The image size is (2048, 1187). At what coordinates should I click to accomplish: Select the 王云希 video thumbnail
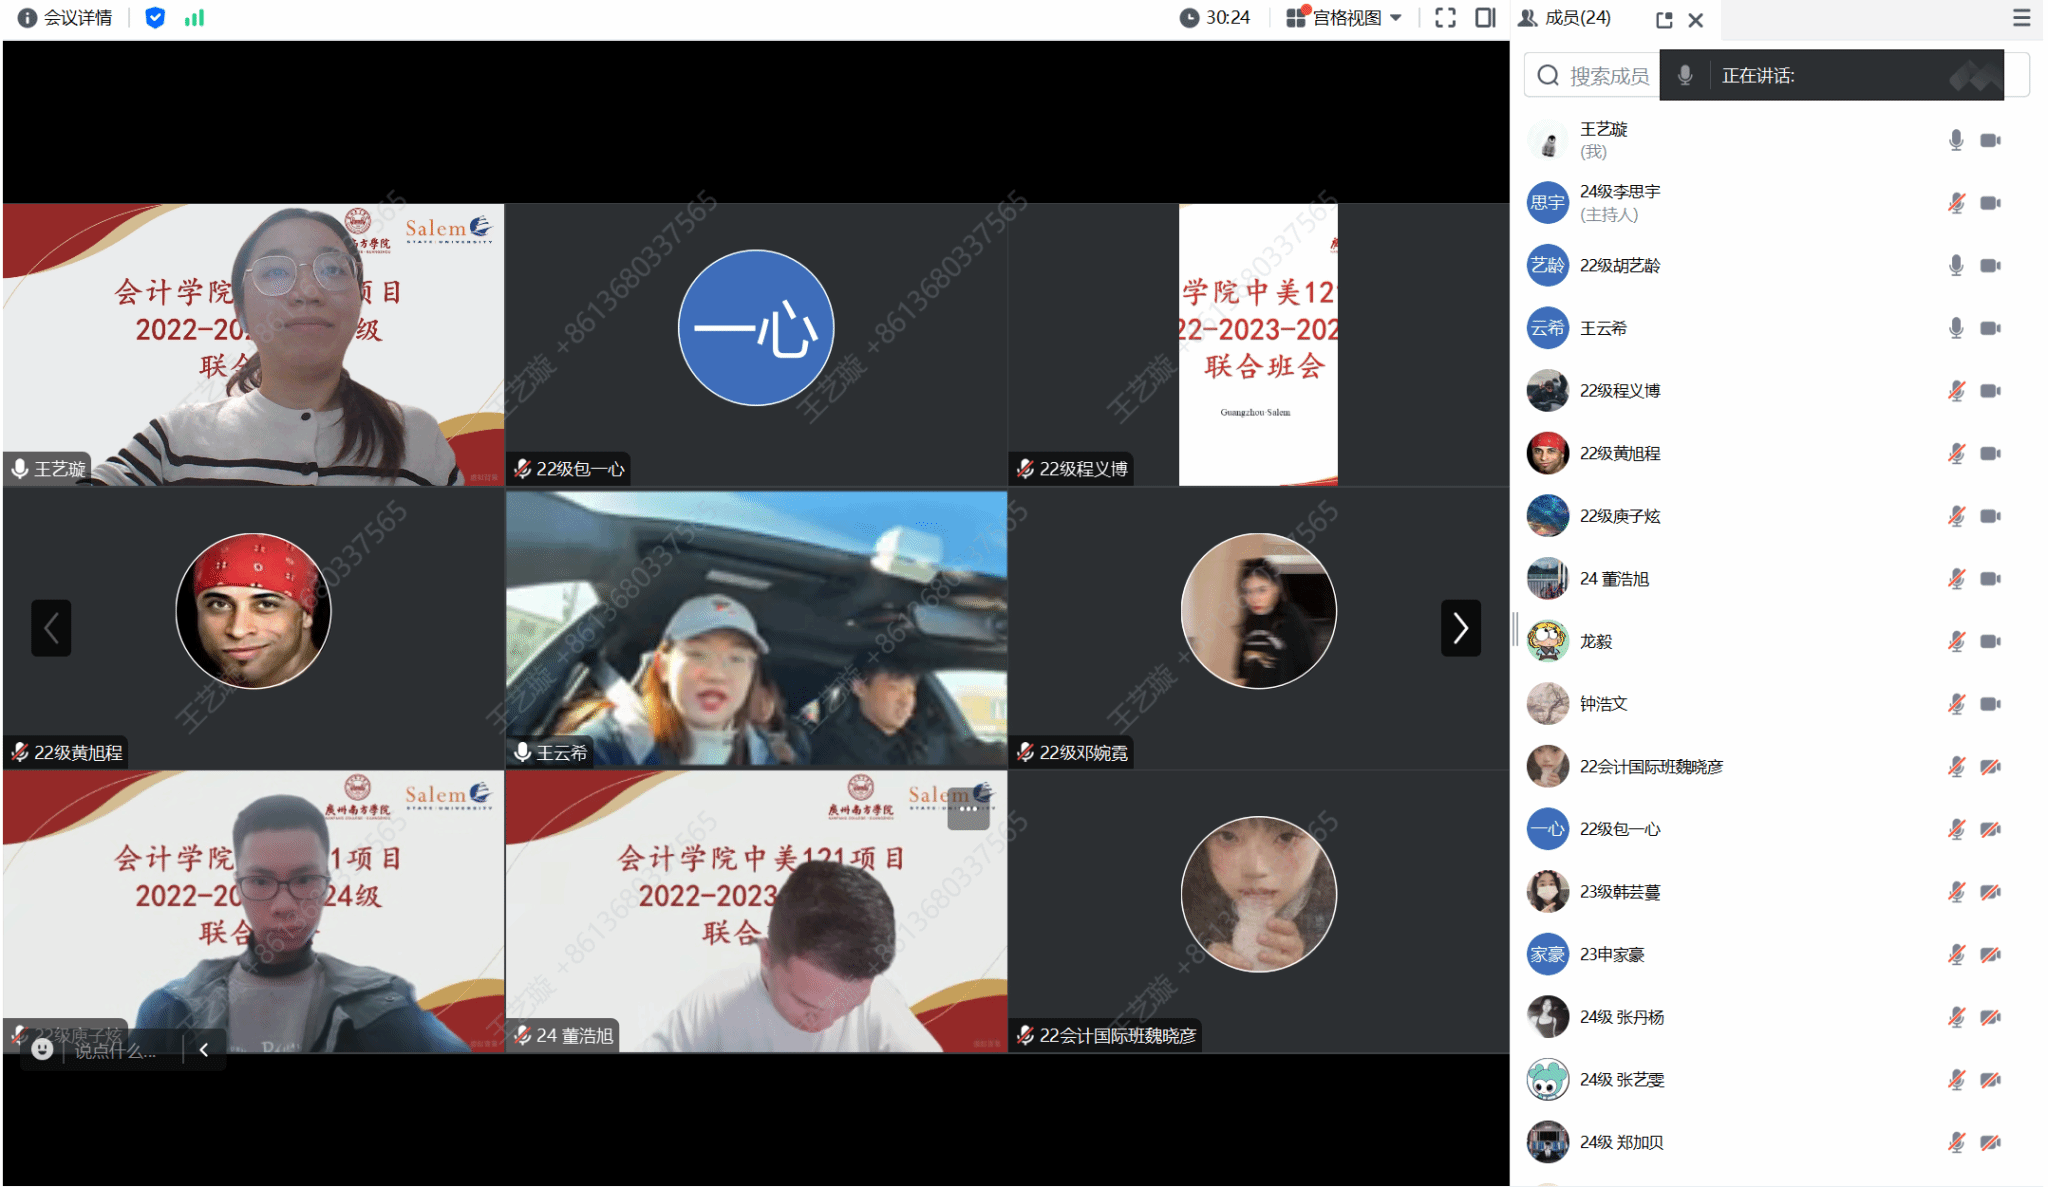pos(756,628)
